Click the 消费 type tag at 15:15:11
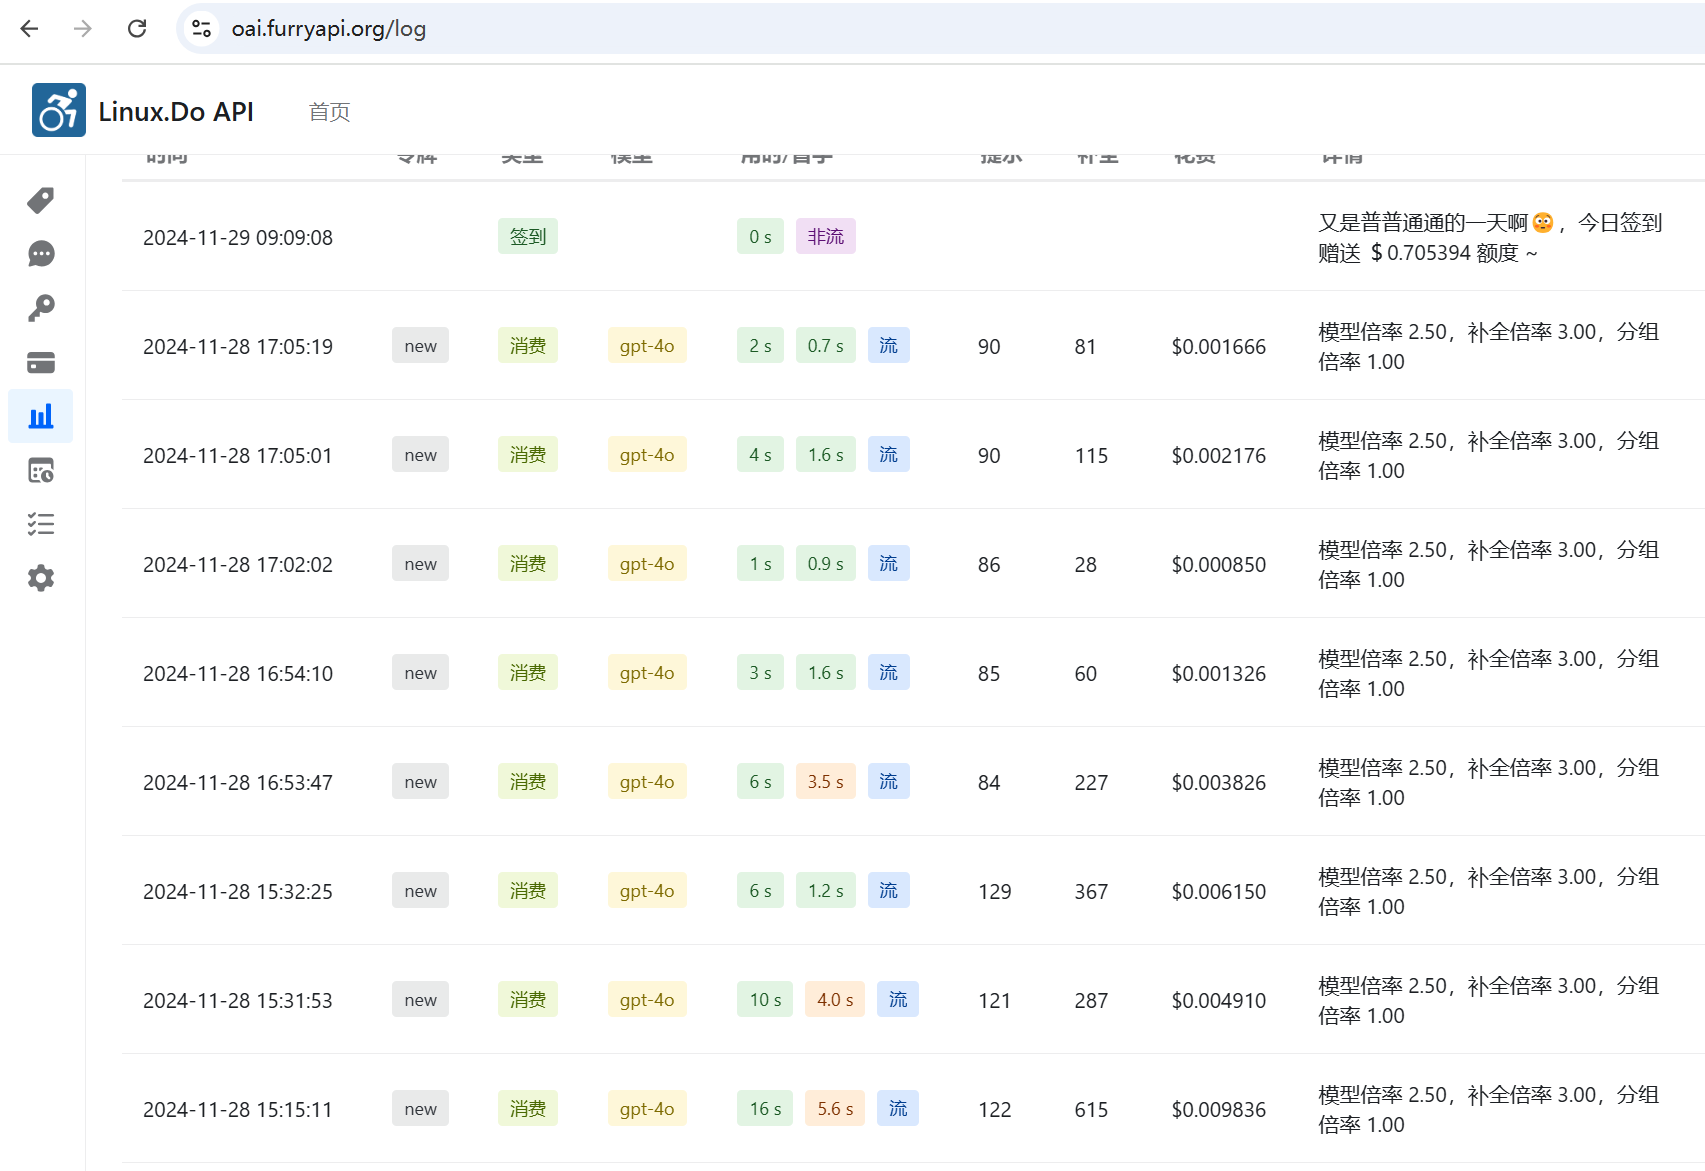Screen dimensions: 1705x1171 pyautogui.click(x=528, y=1109)
